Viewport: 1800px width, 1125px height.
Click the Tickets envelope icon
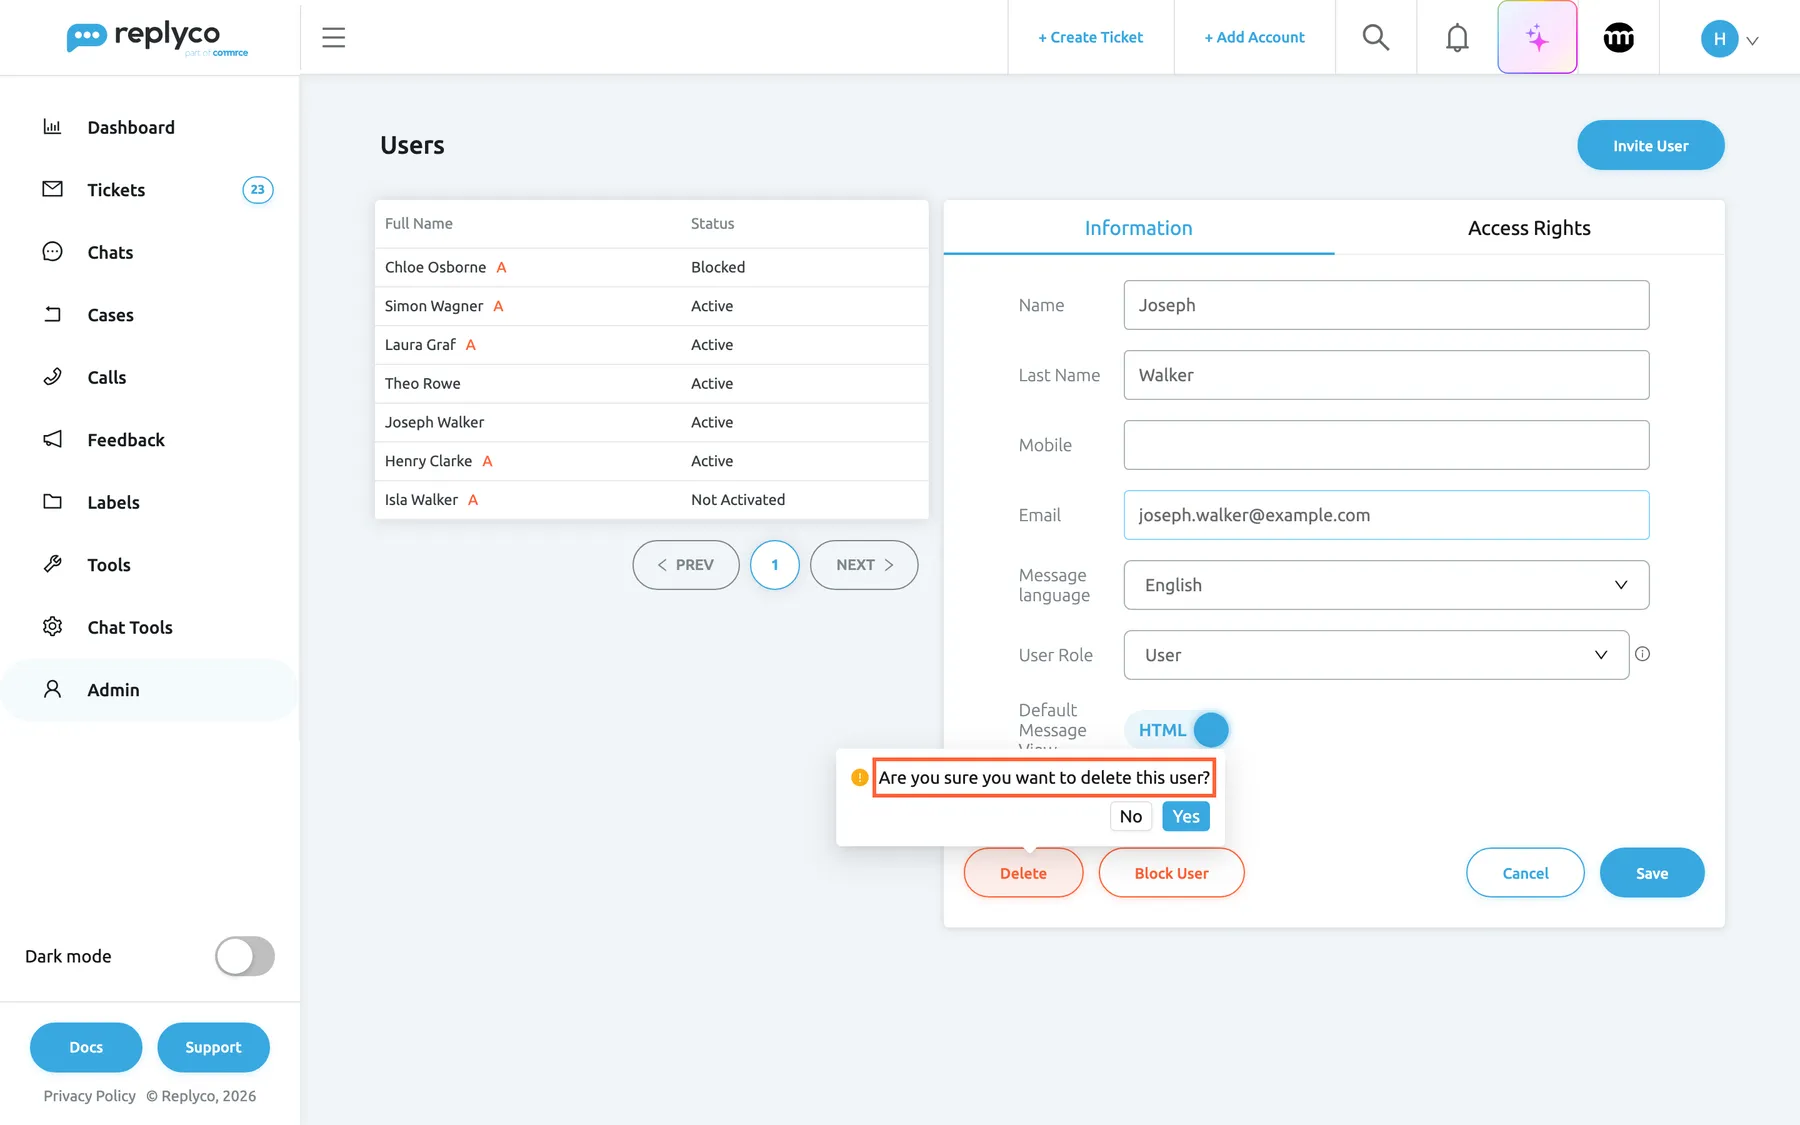click(53, 189)
